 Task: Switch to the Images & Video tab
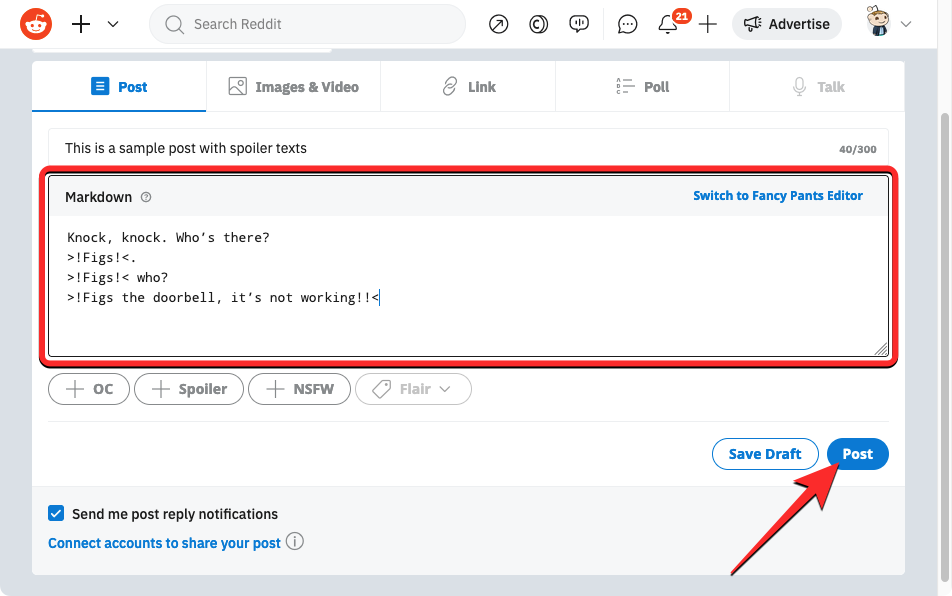click(293, 87)
